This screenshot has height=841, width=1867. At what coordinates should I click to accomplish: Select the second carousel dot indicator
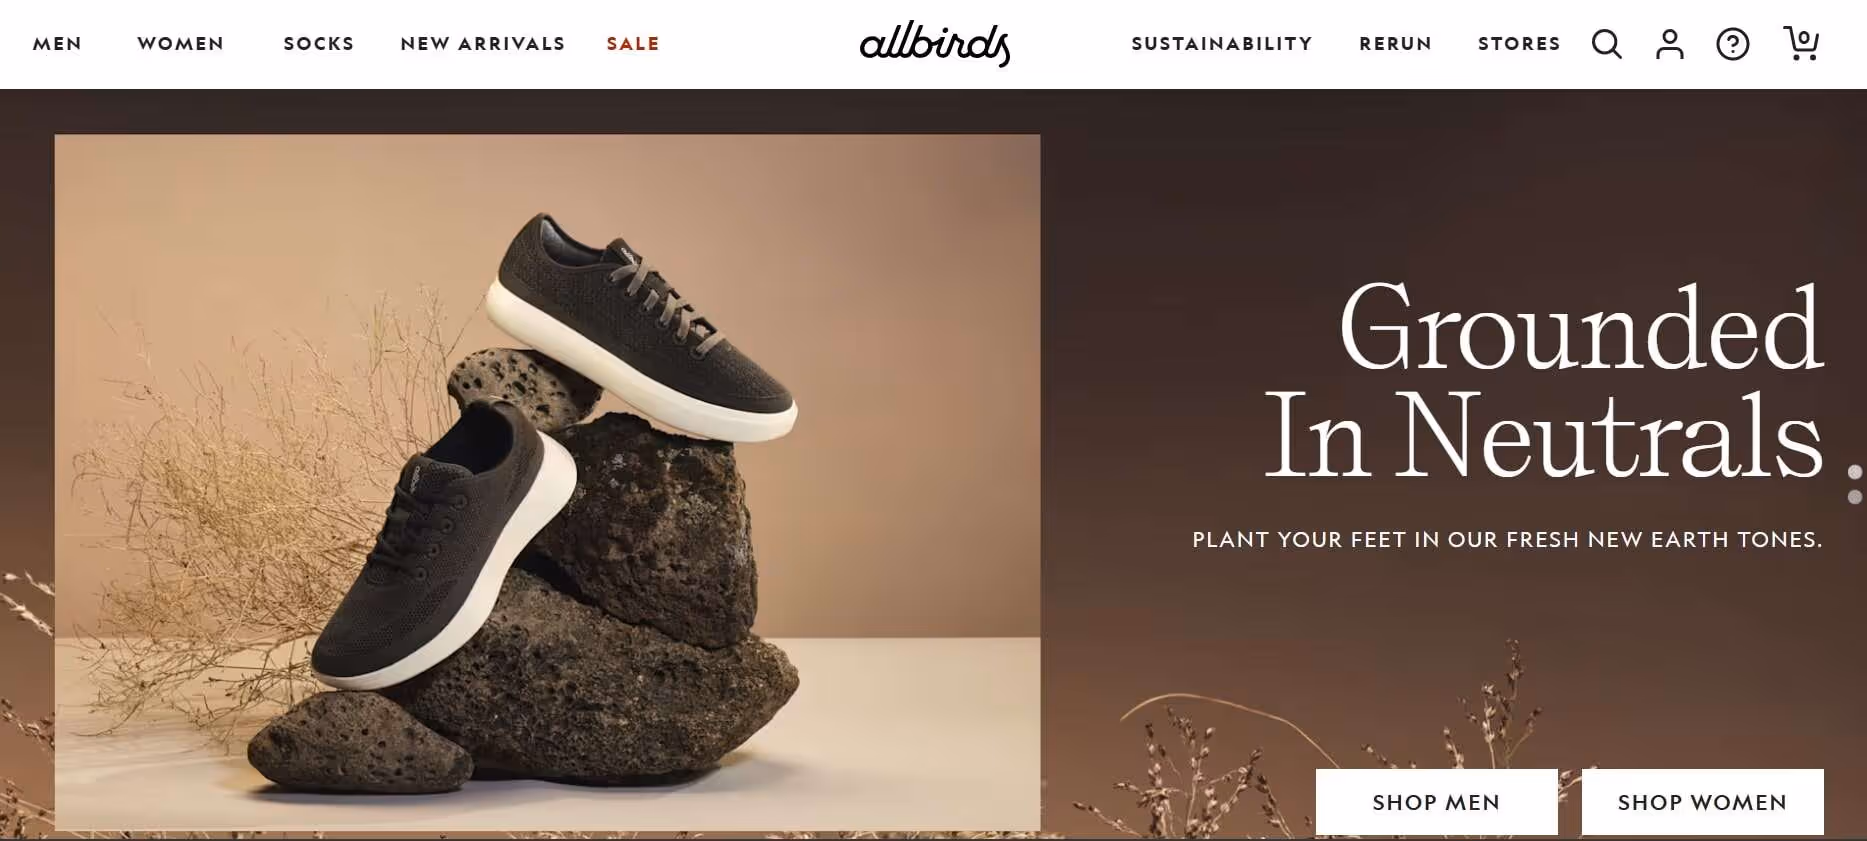click(1855, 497)
